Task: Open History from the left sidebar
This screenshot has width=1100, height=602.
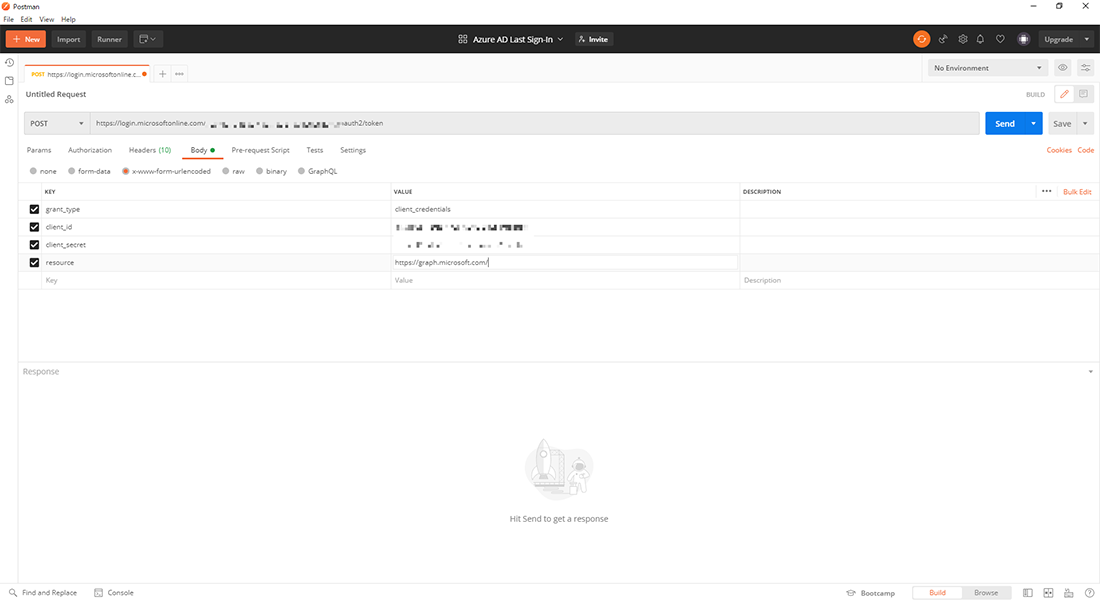Action: point(9,62)
